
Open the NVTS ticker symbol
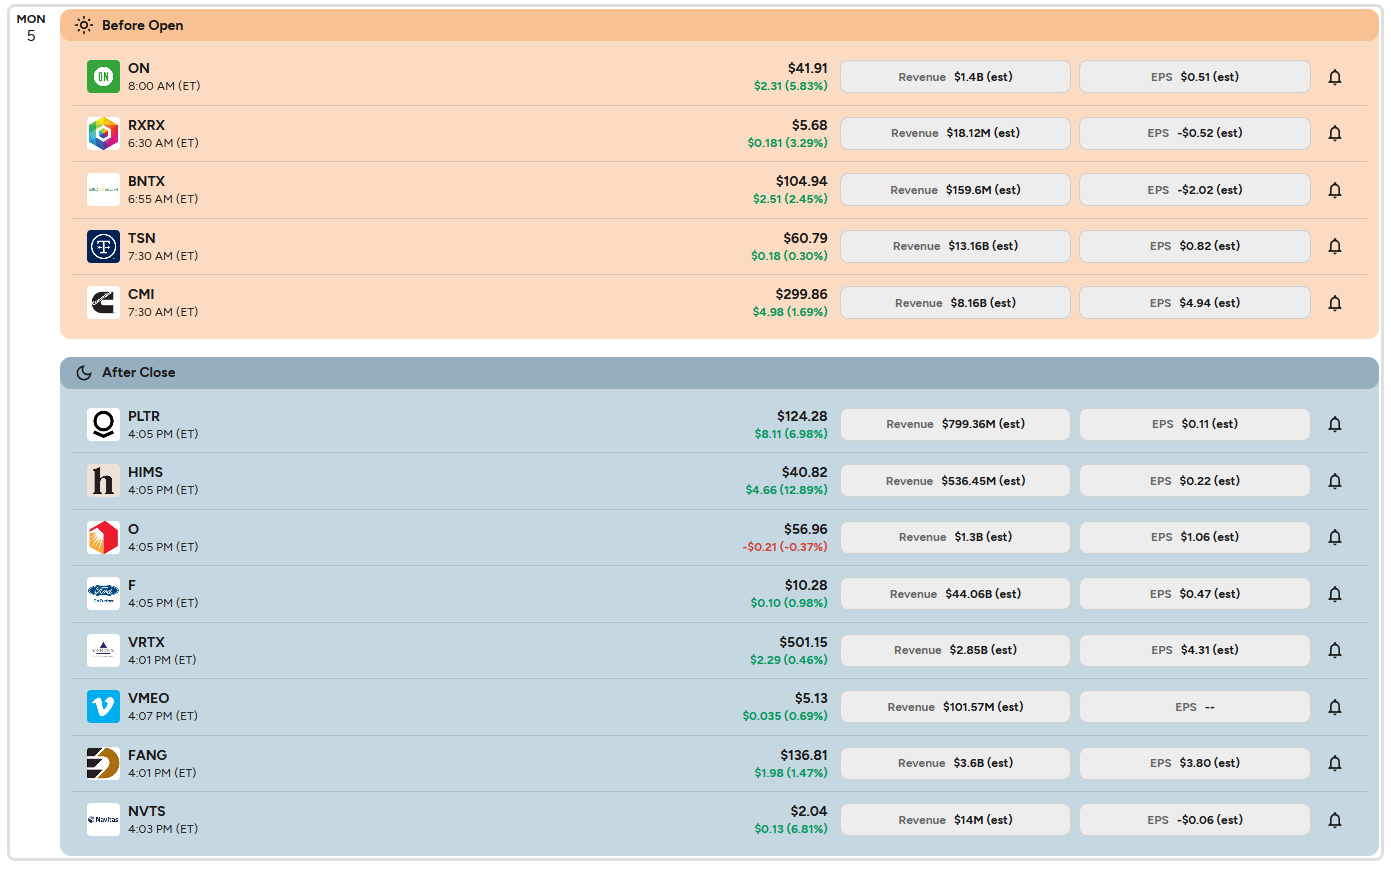pos(147,811)
